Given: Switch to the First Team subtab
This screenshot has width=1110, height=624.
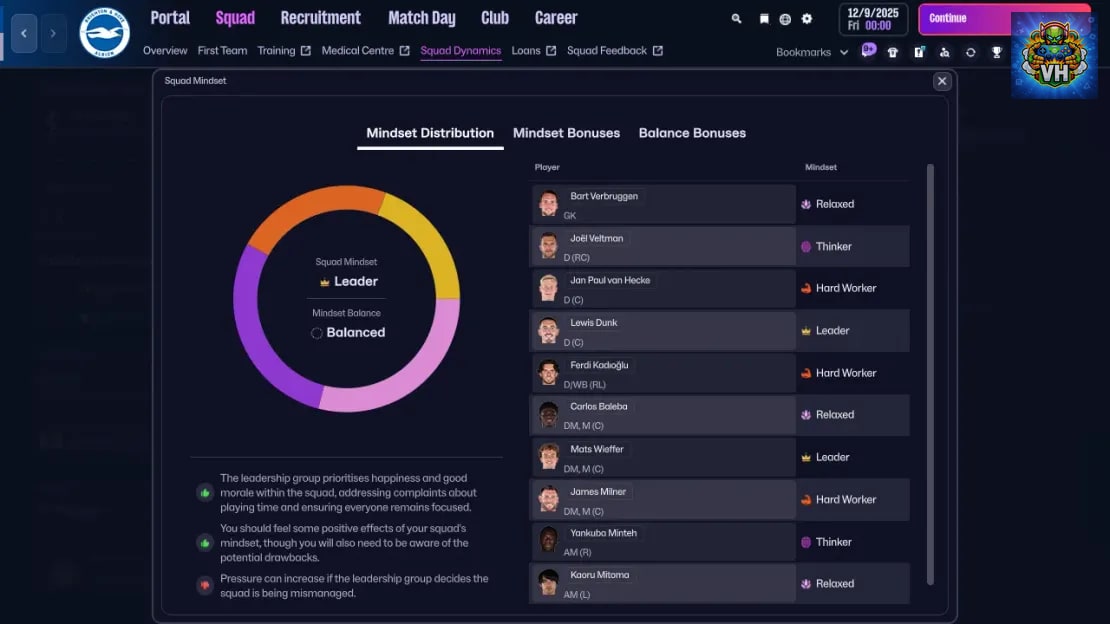Looking at the screenshot, I should (x=222, y=51).
